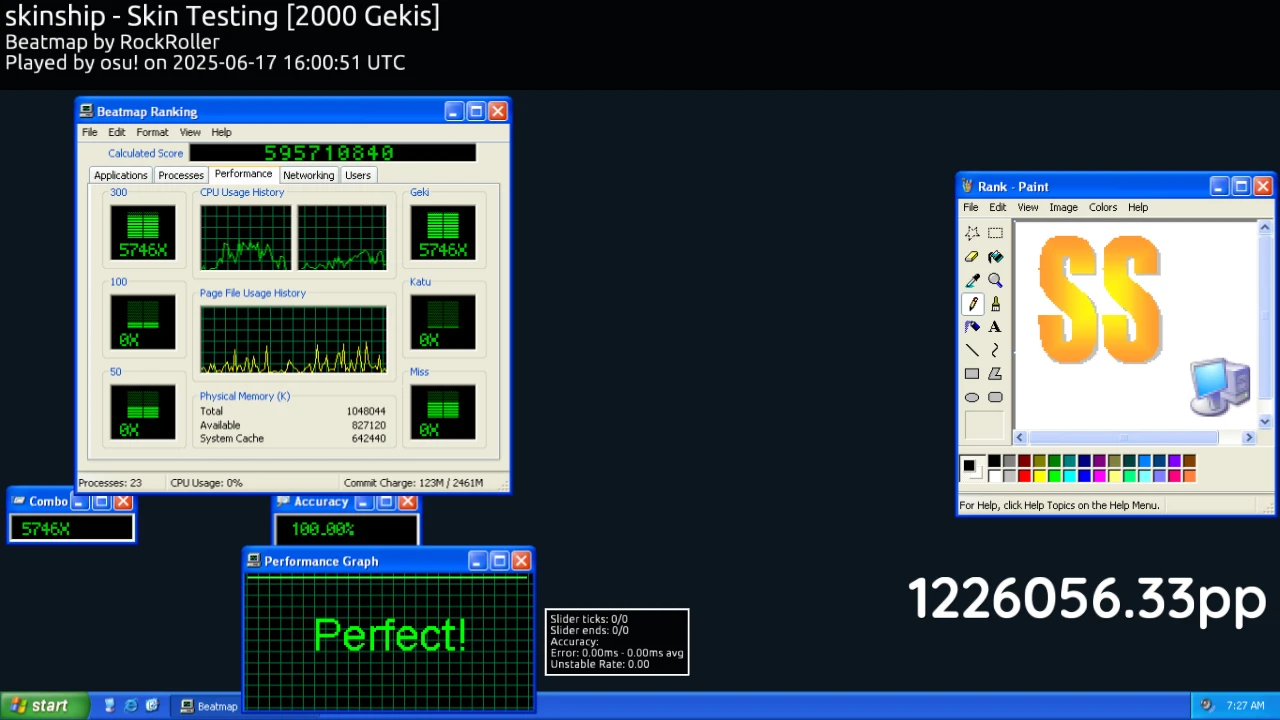The width and height of the screenshot is (1280, 720).
Task: Pick the red color swatch in palette
Action: click(1024, 475)
